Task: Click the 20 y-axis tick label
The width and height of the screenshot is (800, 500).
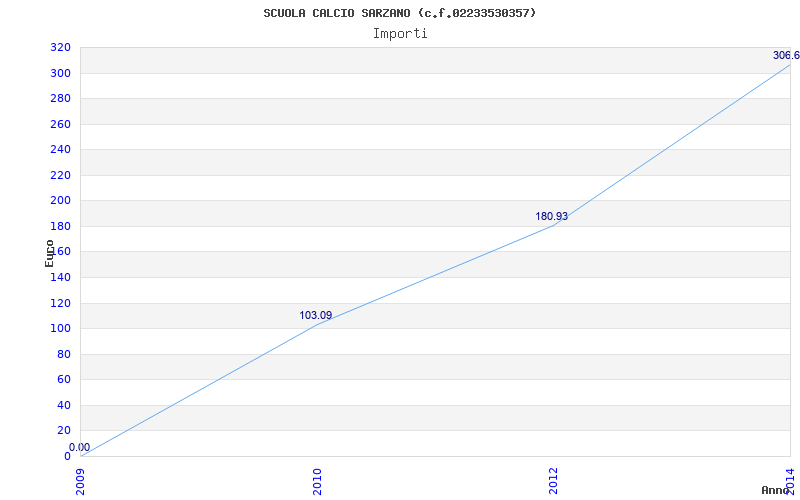Action: [64, 431]
